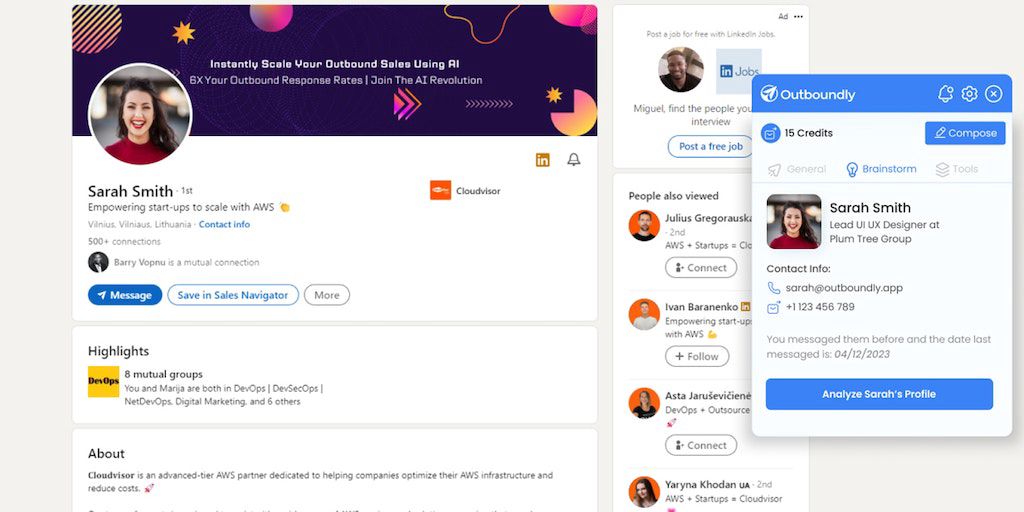The image size is (1024, 512).
Task: Close the Outboundly panel
Action: tap(993, 94)
